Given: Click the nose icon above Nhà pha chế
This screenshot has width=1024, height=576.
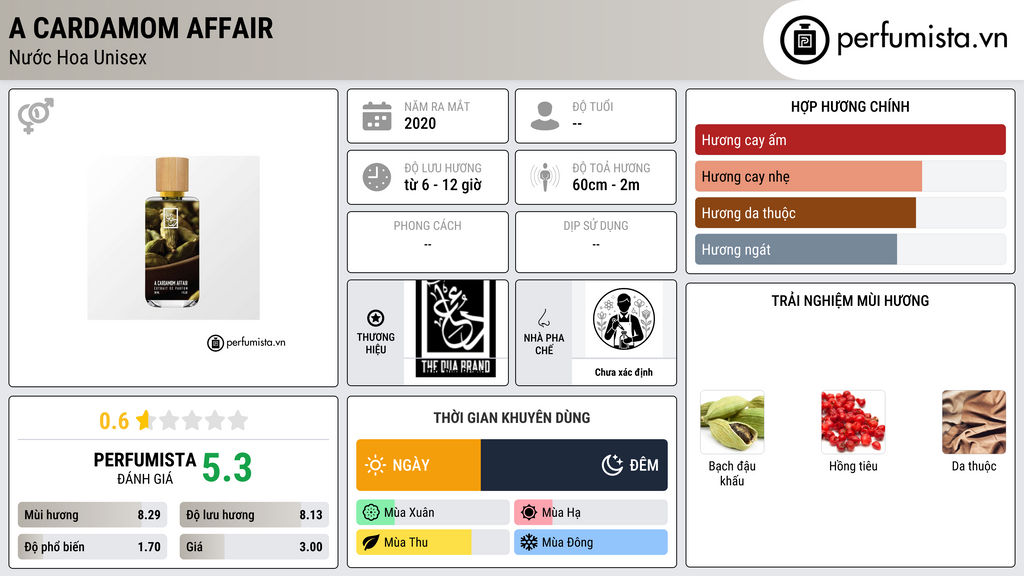Looking at the screenshot, I should point(543,318).
